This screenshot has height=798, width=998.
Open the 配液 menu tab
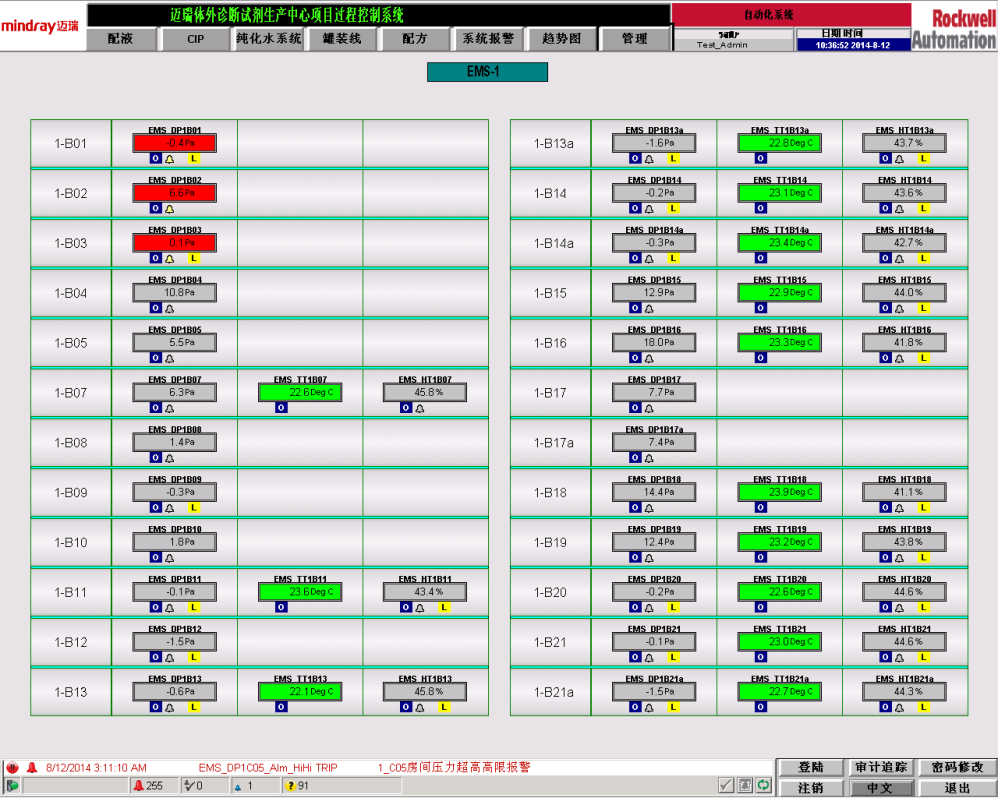click(120, 39)
